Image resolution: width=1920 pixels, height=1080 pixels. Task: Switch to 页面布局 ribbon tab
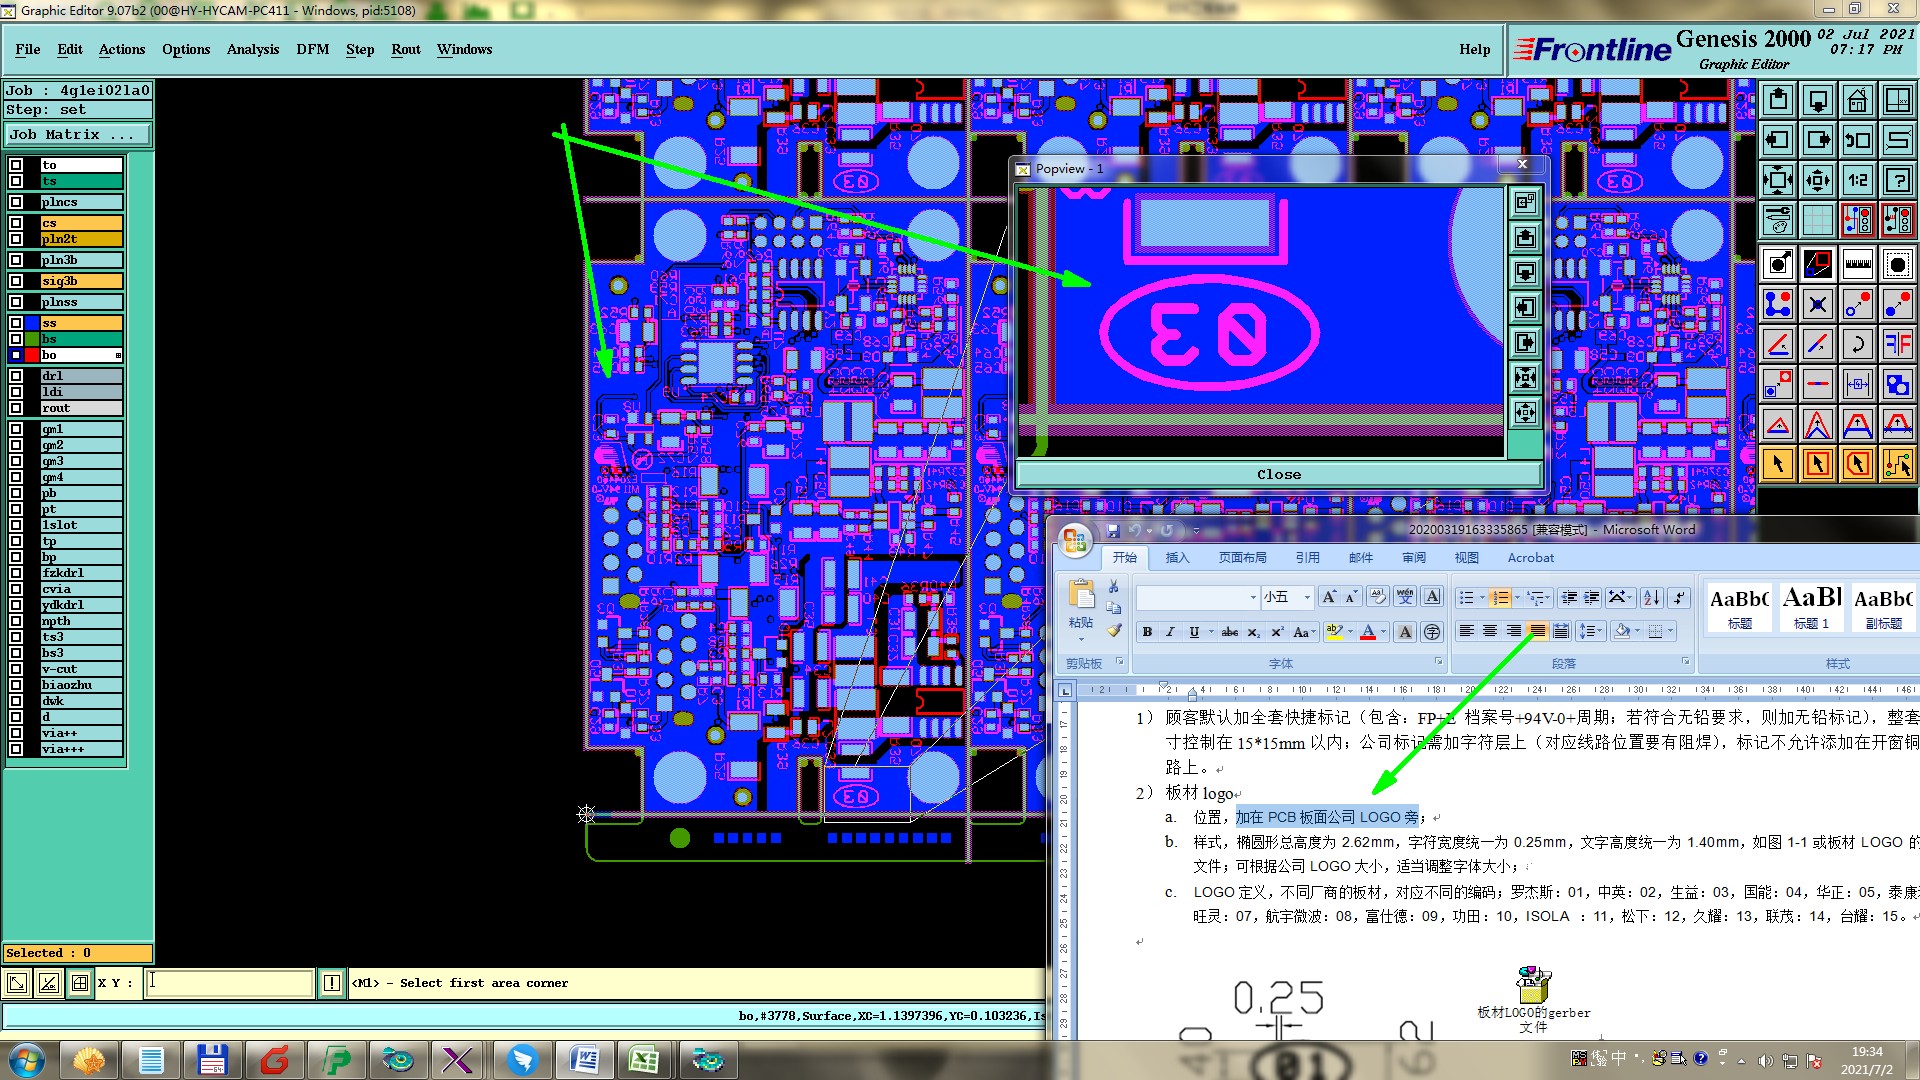click(x=1242, y=558)
